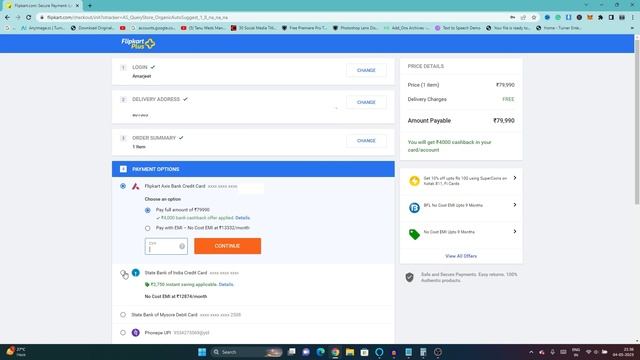The width and height of the screenshot is (640, 360).
Task: Click CHANGE button for Order Summary
Action: [366, 140]
